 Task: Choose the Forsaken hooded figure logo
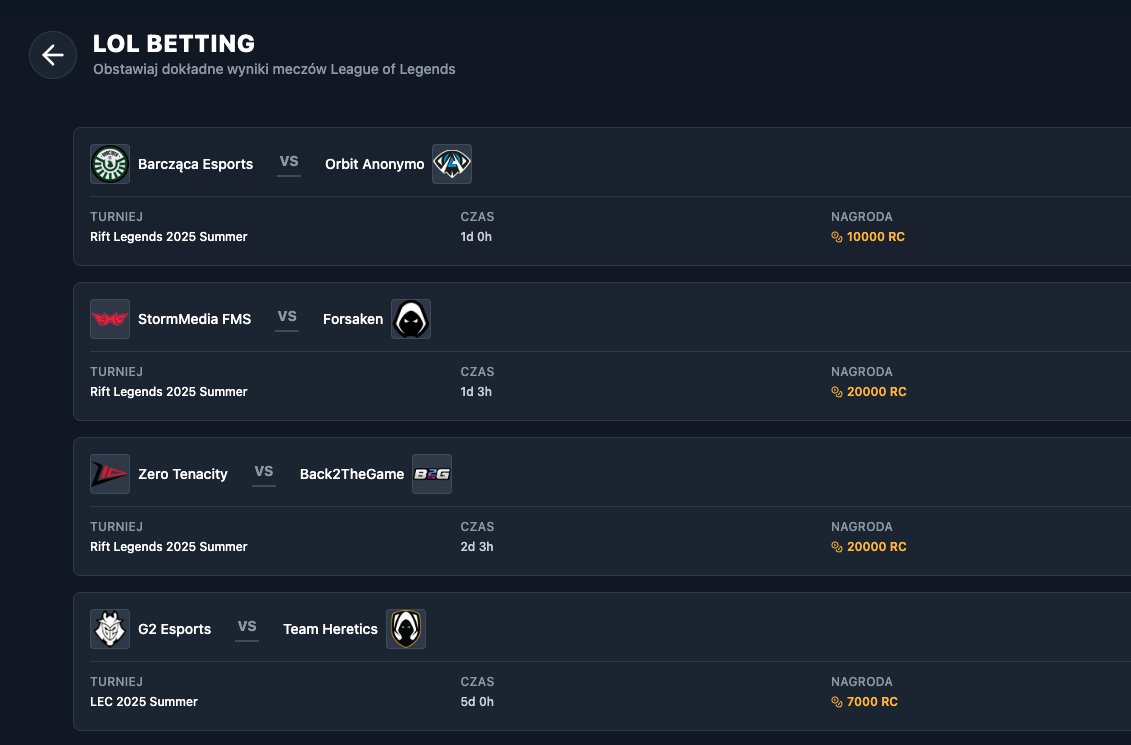pos(410,319)
